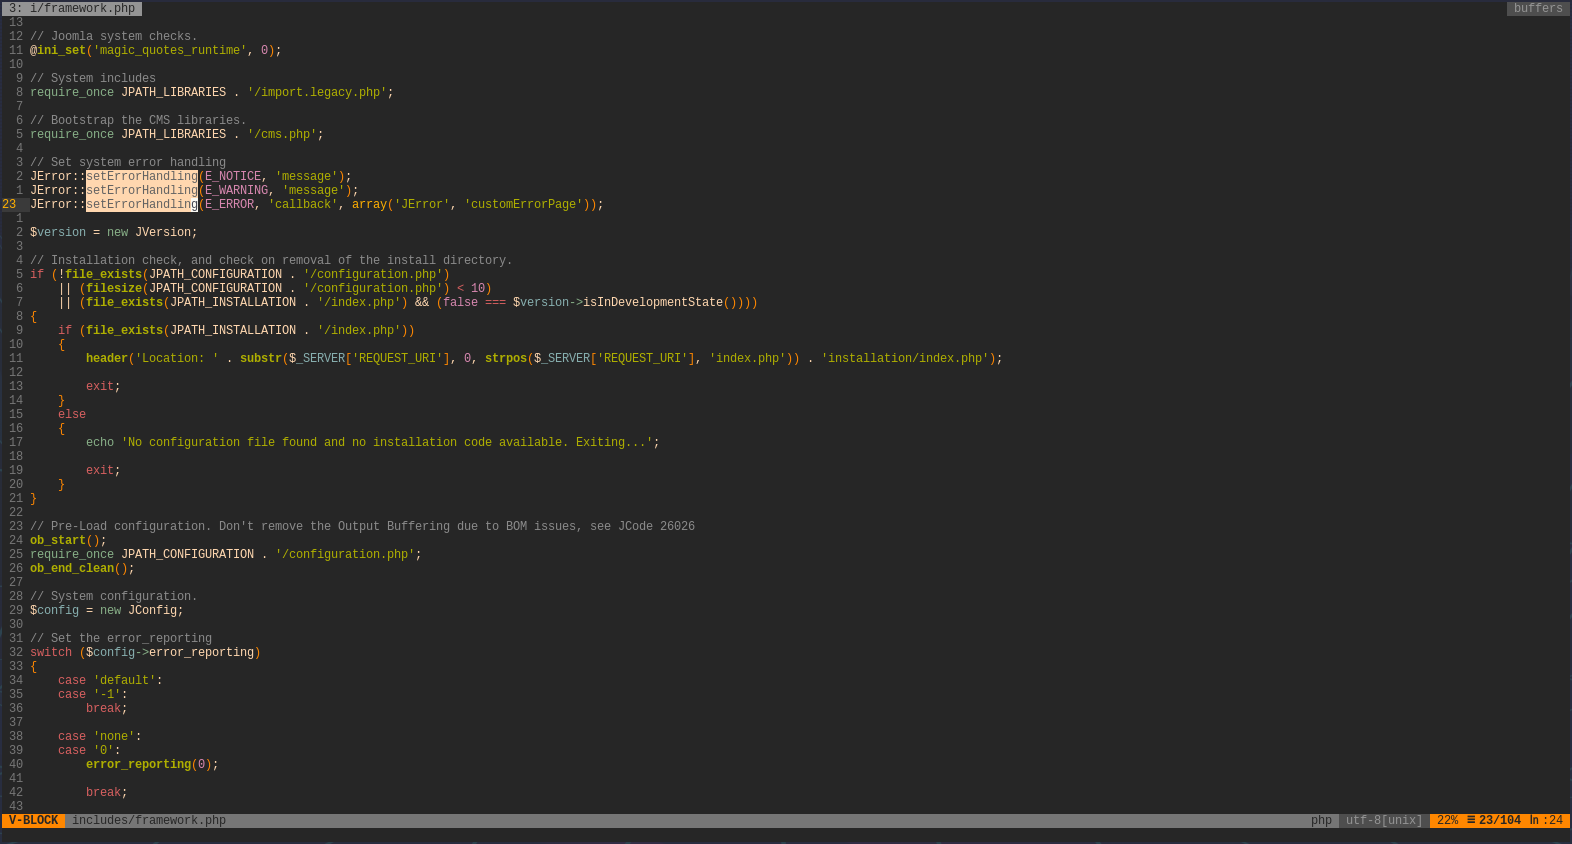Click the 'i/framework.php' buffer tab
This screenshot has width=1572, height=844.
coord(72,8)
